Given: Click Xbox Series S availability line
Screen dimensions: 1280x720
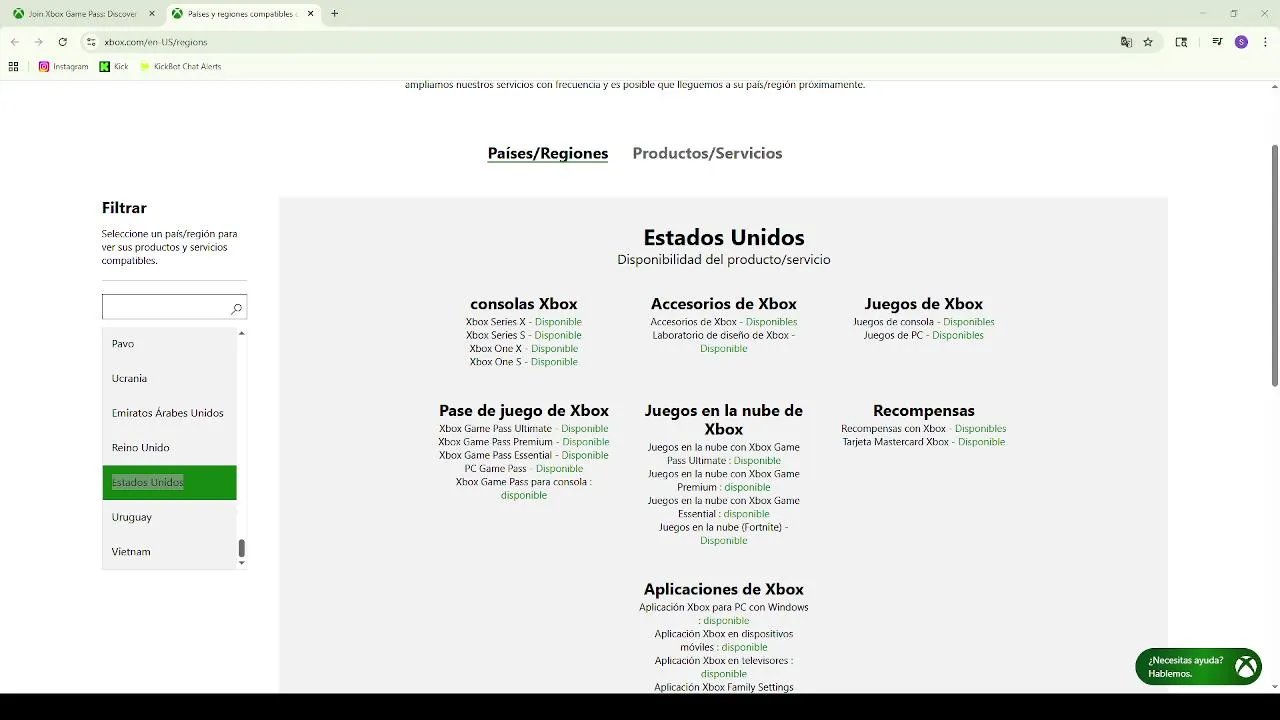Looking at the screenshot, I should (x=524, y=335).
